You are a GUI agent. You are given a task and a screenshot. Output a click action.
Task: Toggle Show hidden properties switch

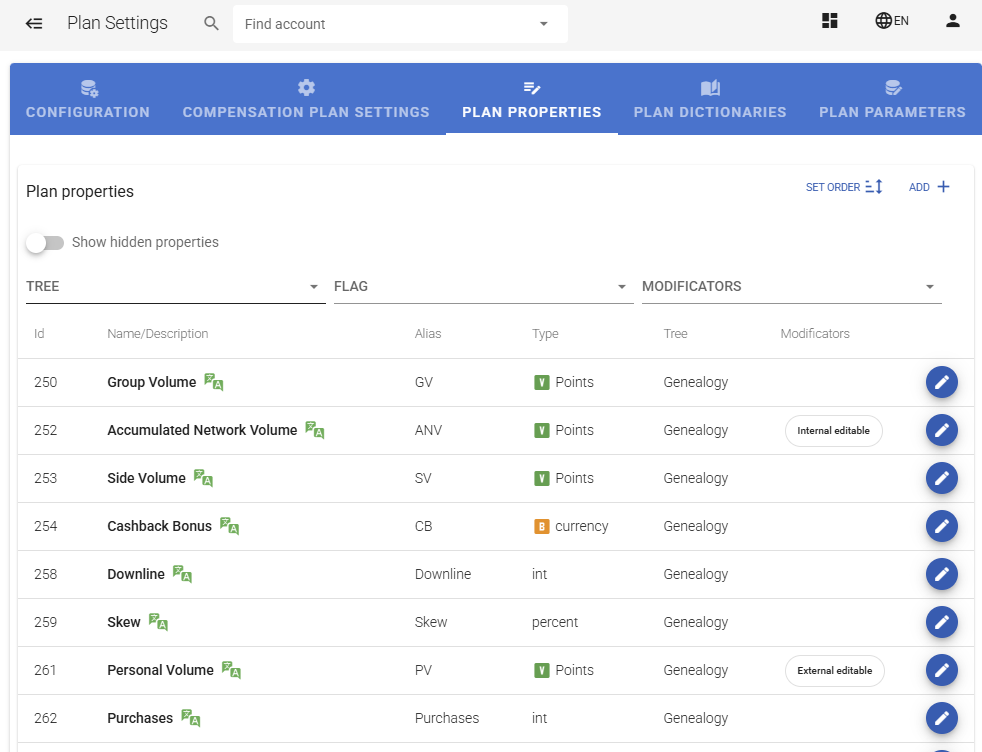[x=44, y=242]
